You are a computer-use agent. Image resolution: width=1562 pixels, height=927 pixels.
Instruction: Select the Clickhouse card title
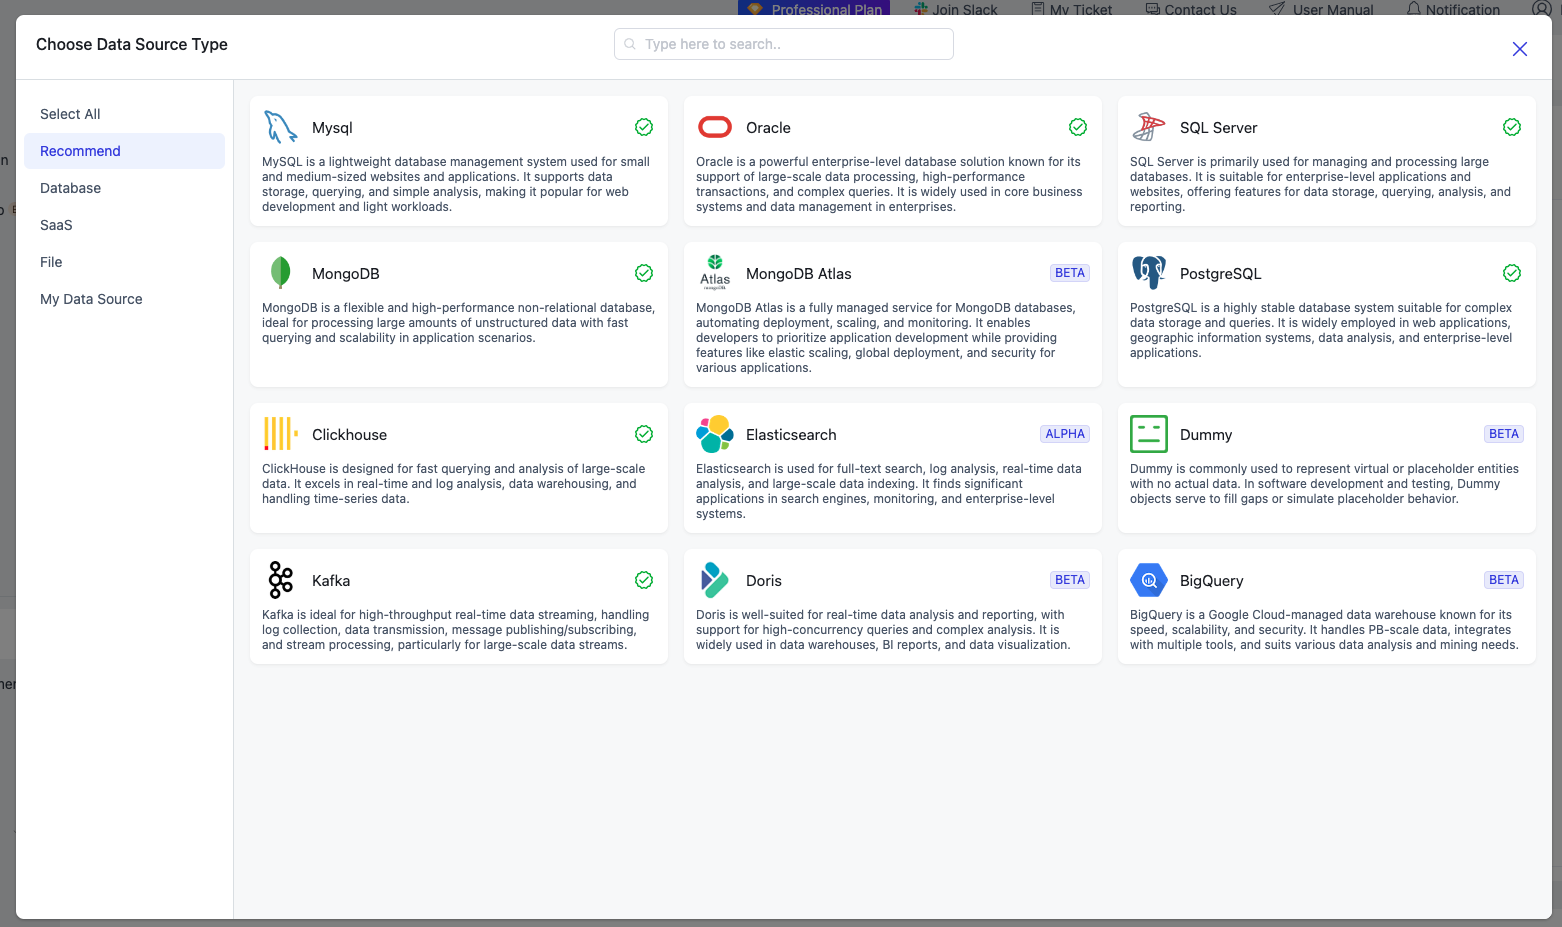349,435
